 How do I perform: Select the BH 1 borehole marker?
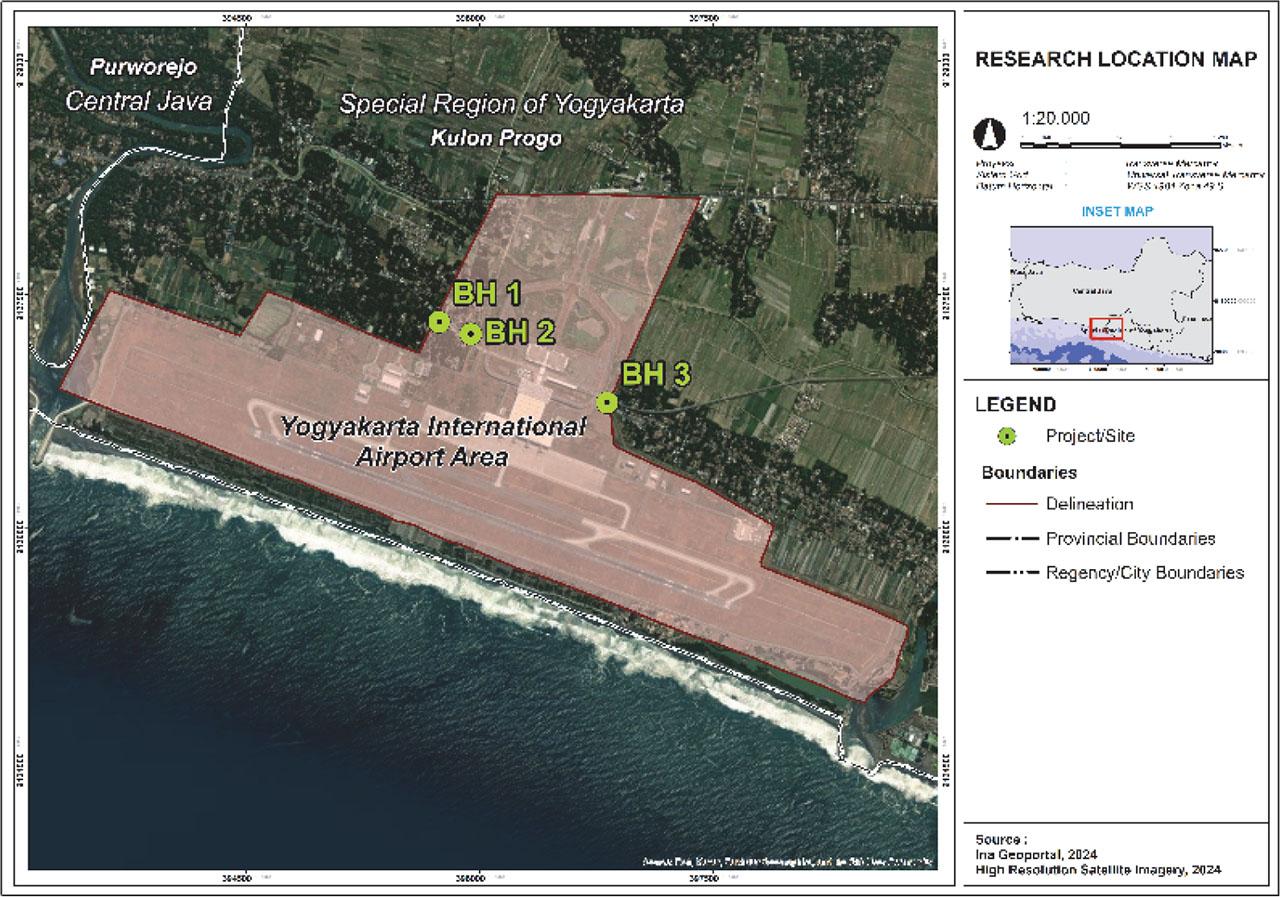438,322
